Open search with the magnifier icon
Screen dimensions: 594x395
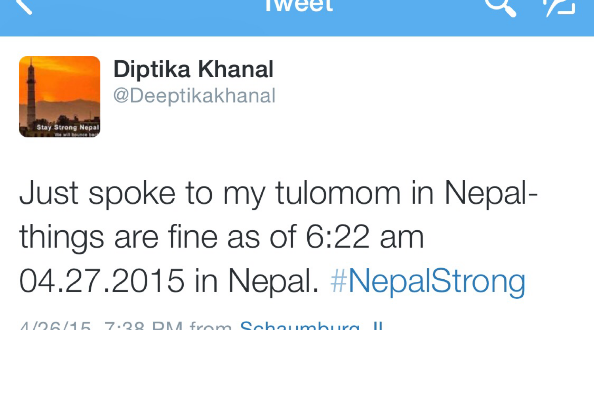pos(501,7)
